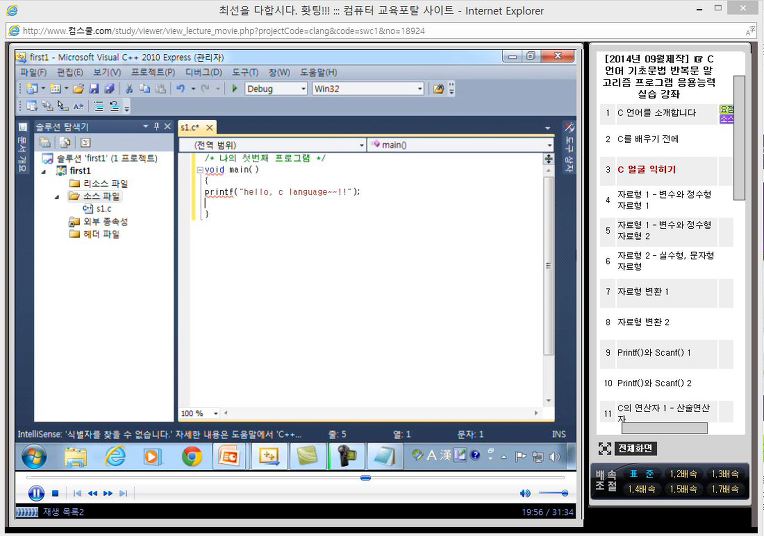Click the Cut scissors toolbar icon
This screenshot has height=536, width=764.
click(x=129, y=89)
